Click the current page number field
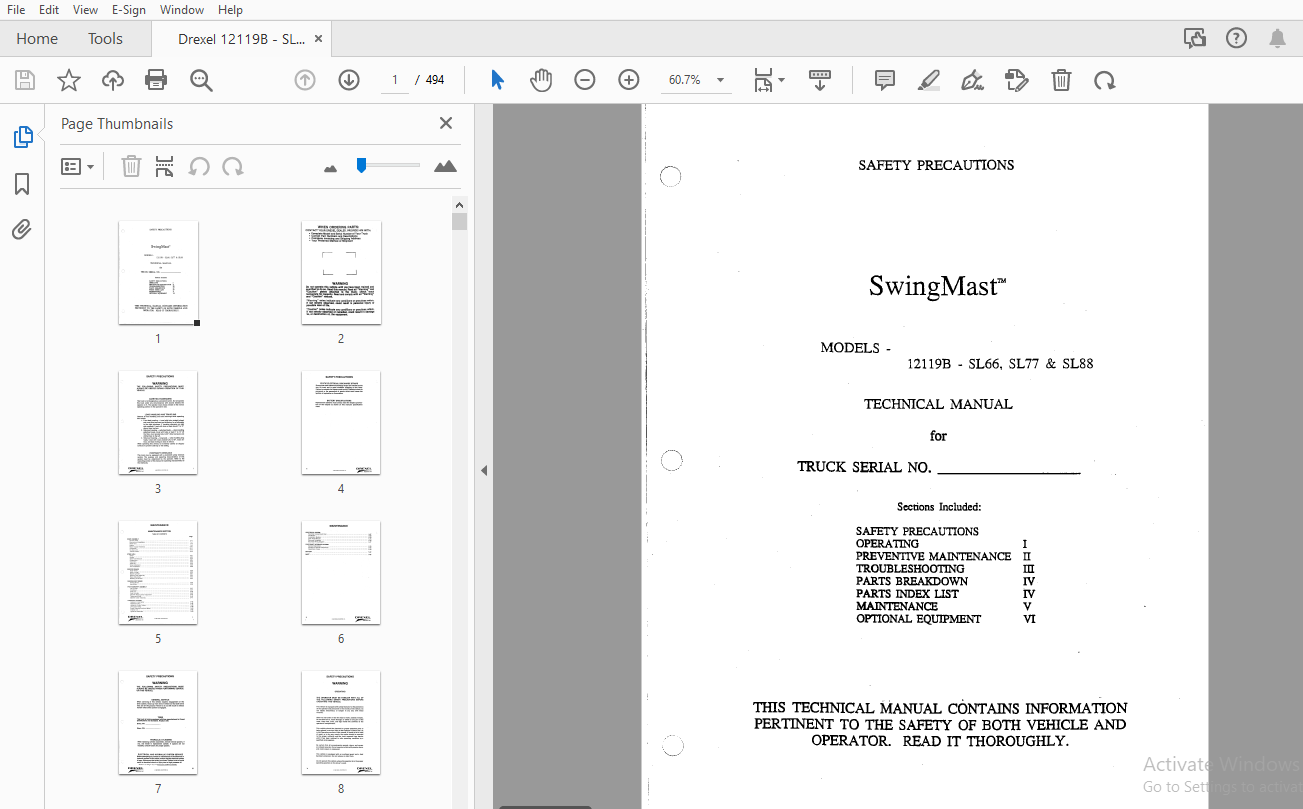Viewport: 1303px width, 809px height. point(395,80)
